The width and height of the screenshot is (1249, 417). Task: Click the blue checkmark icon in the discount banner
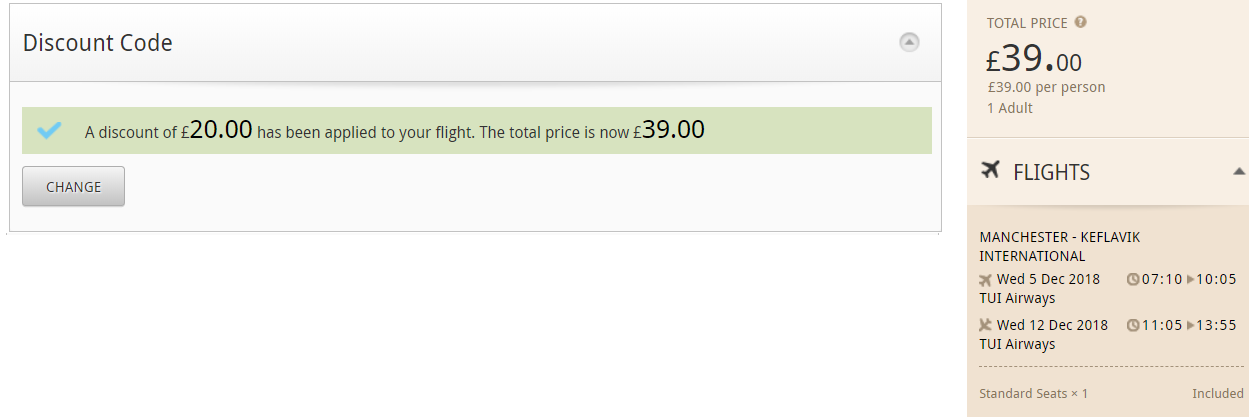click(49, 130)
